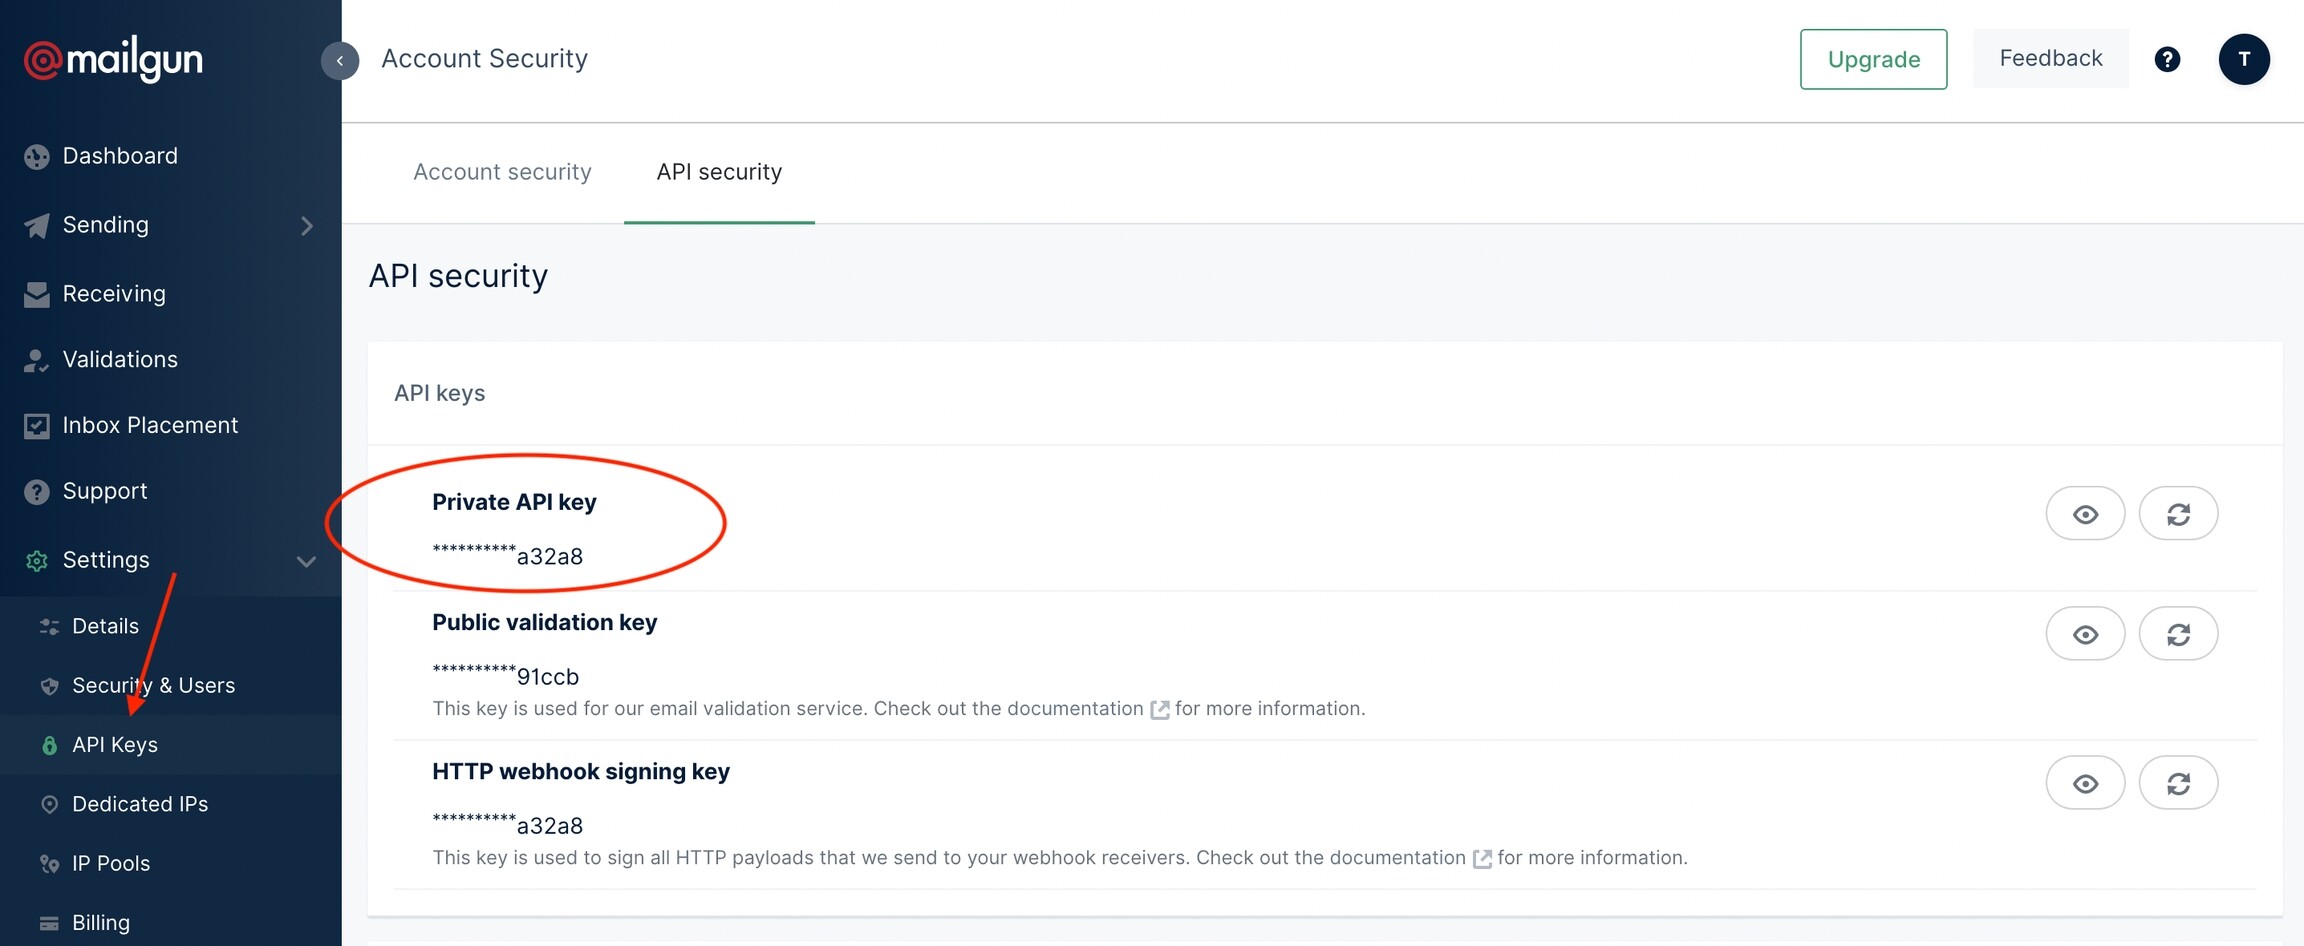The height and width of the screenshot is (946, 2304).
Task: Reveal the Private API key with eye icon
Action: click(2085, 514)
